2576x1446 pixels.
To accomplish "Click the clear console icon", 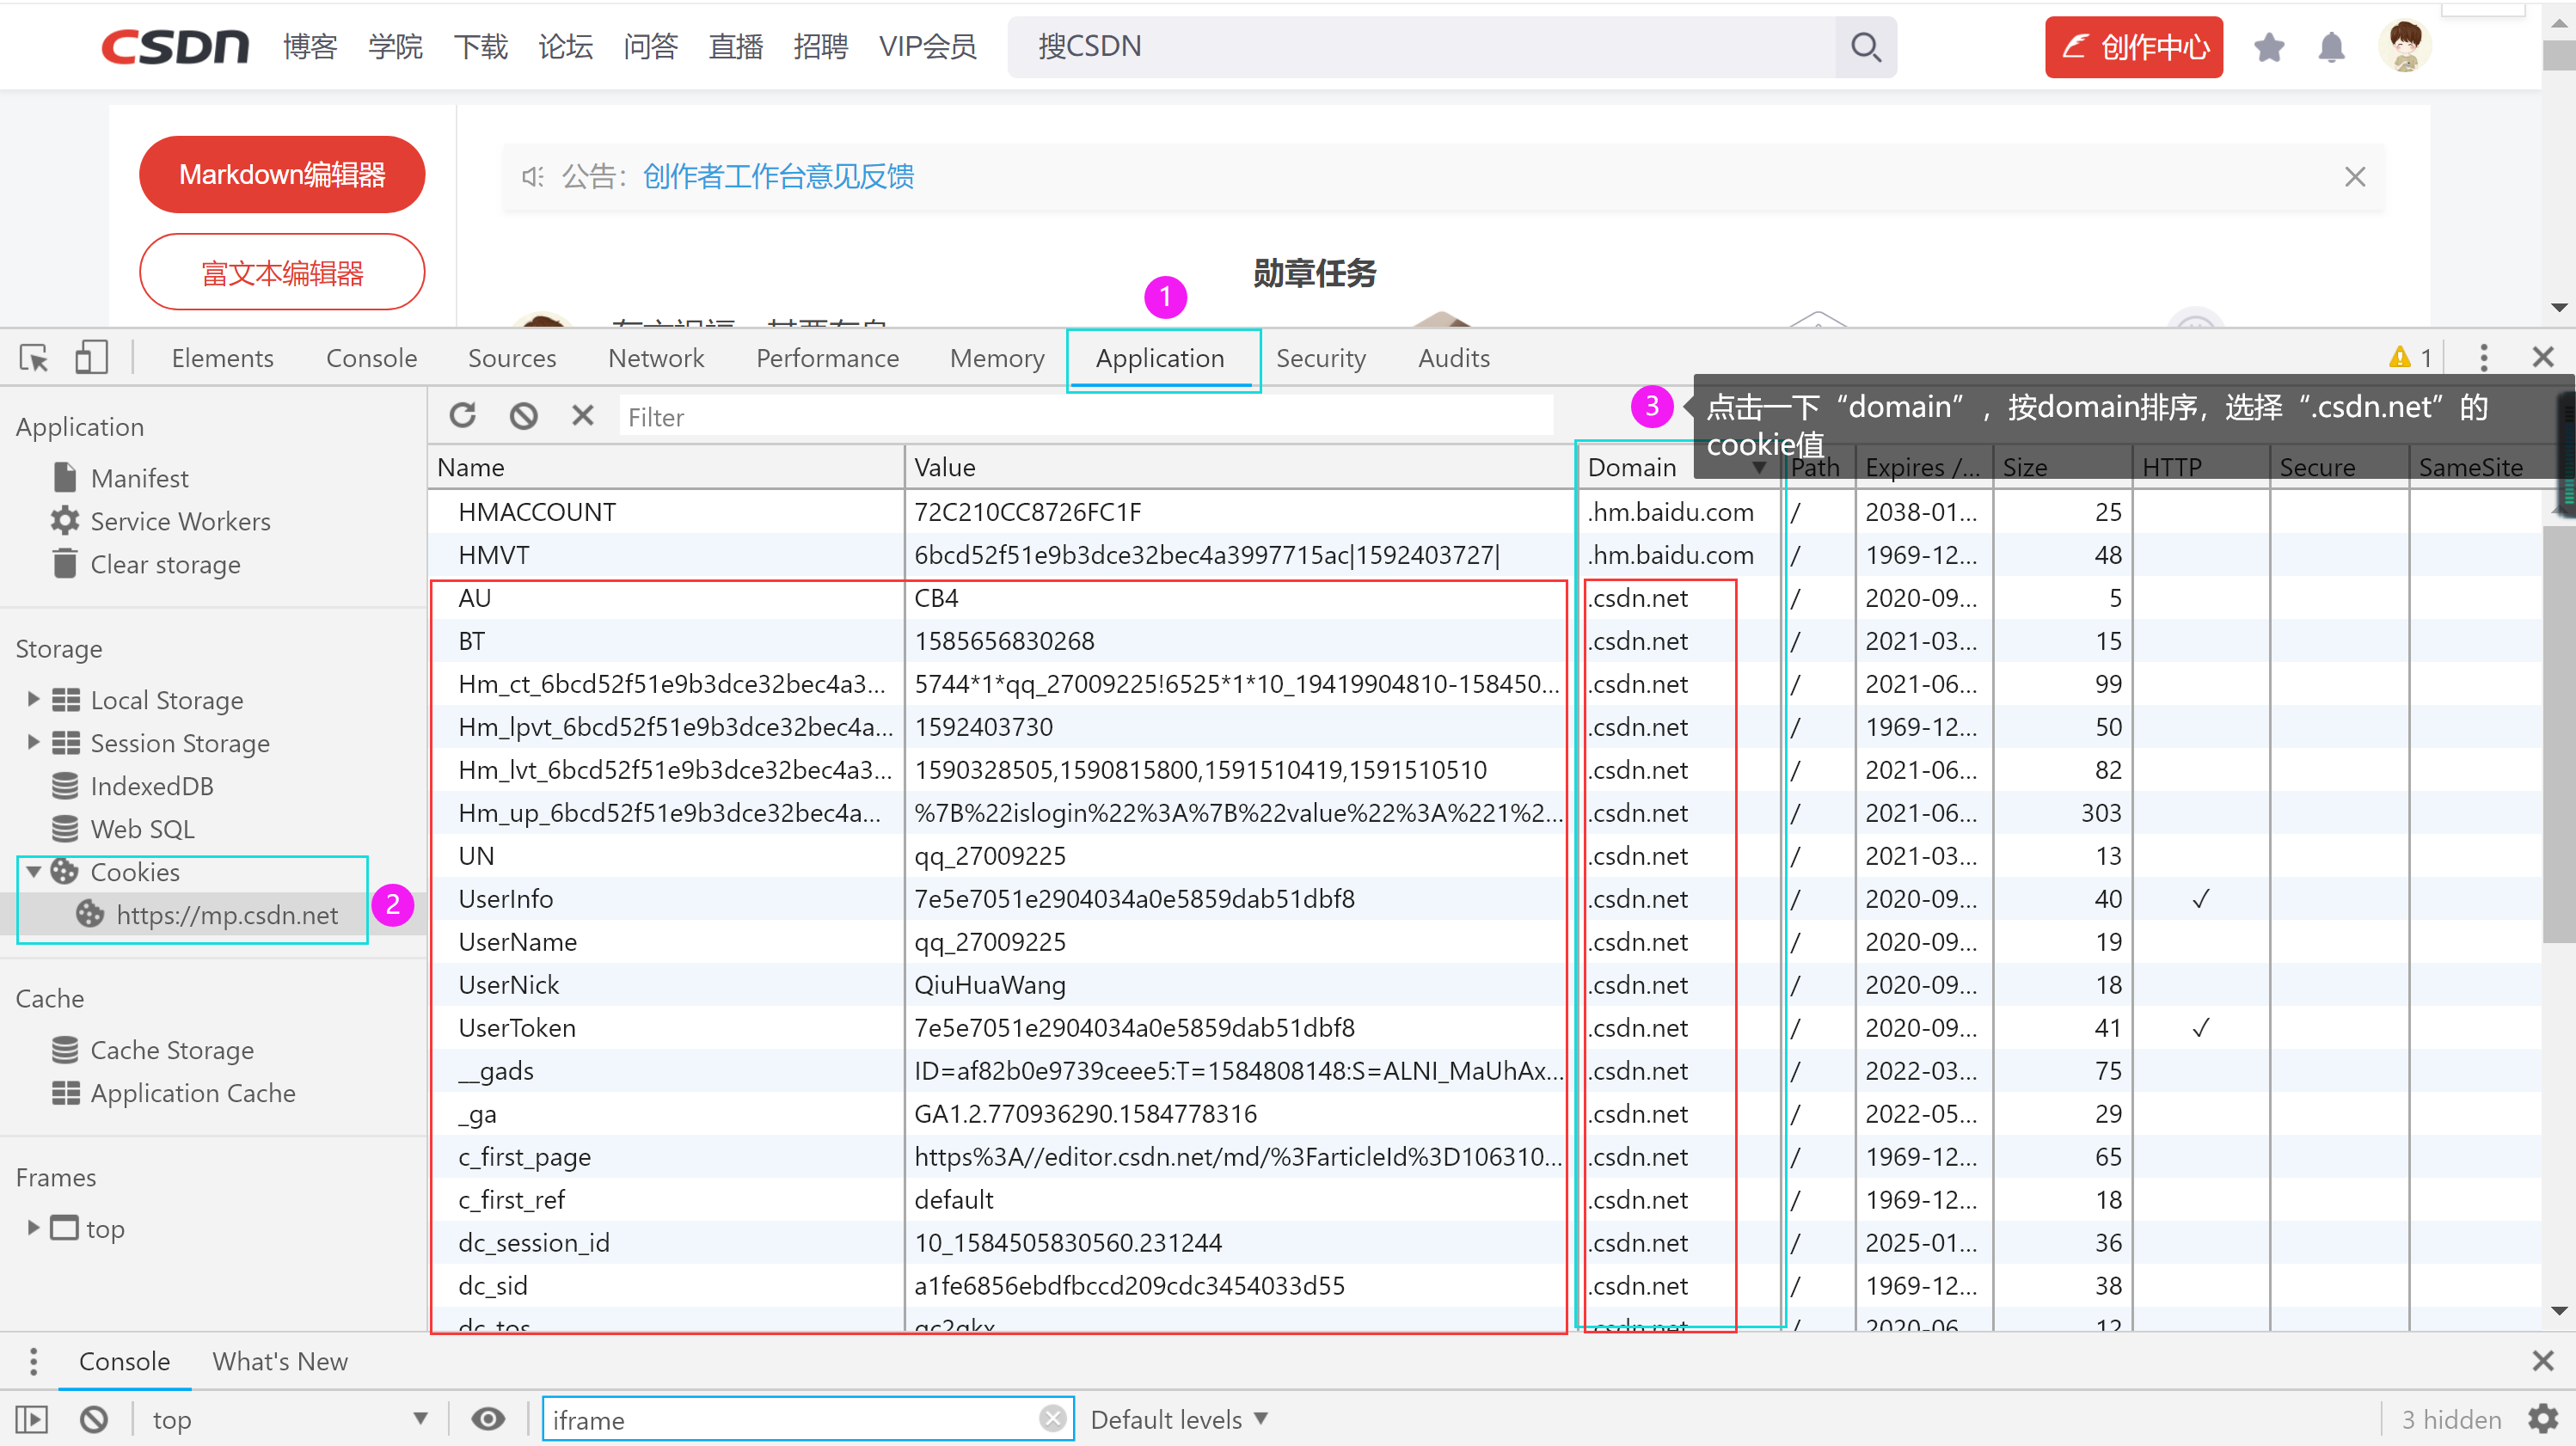I will (94, 1419).
